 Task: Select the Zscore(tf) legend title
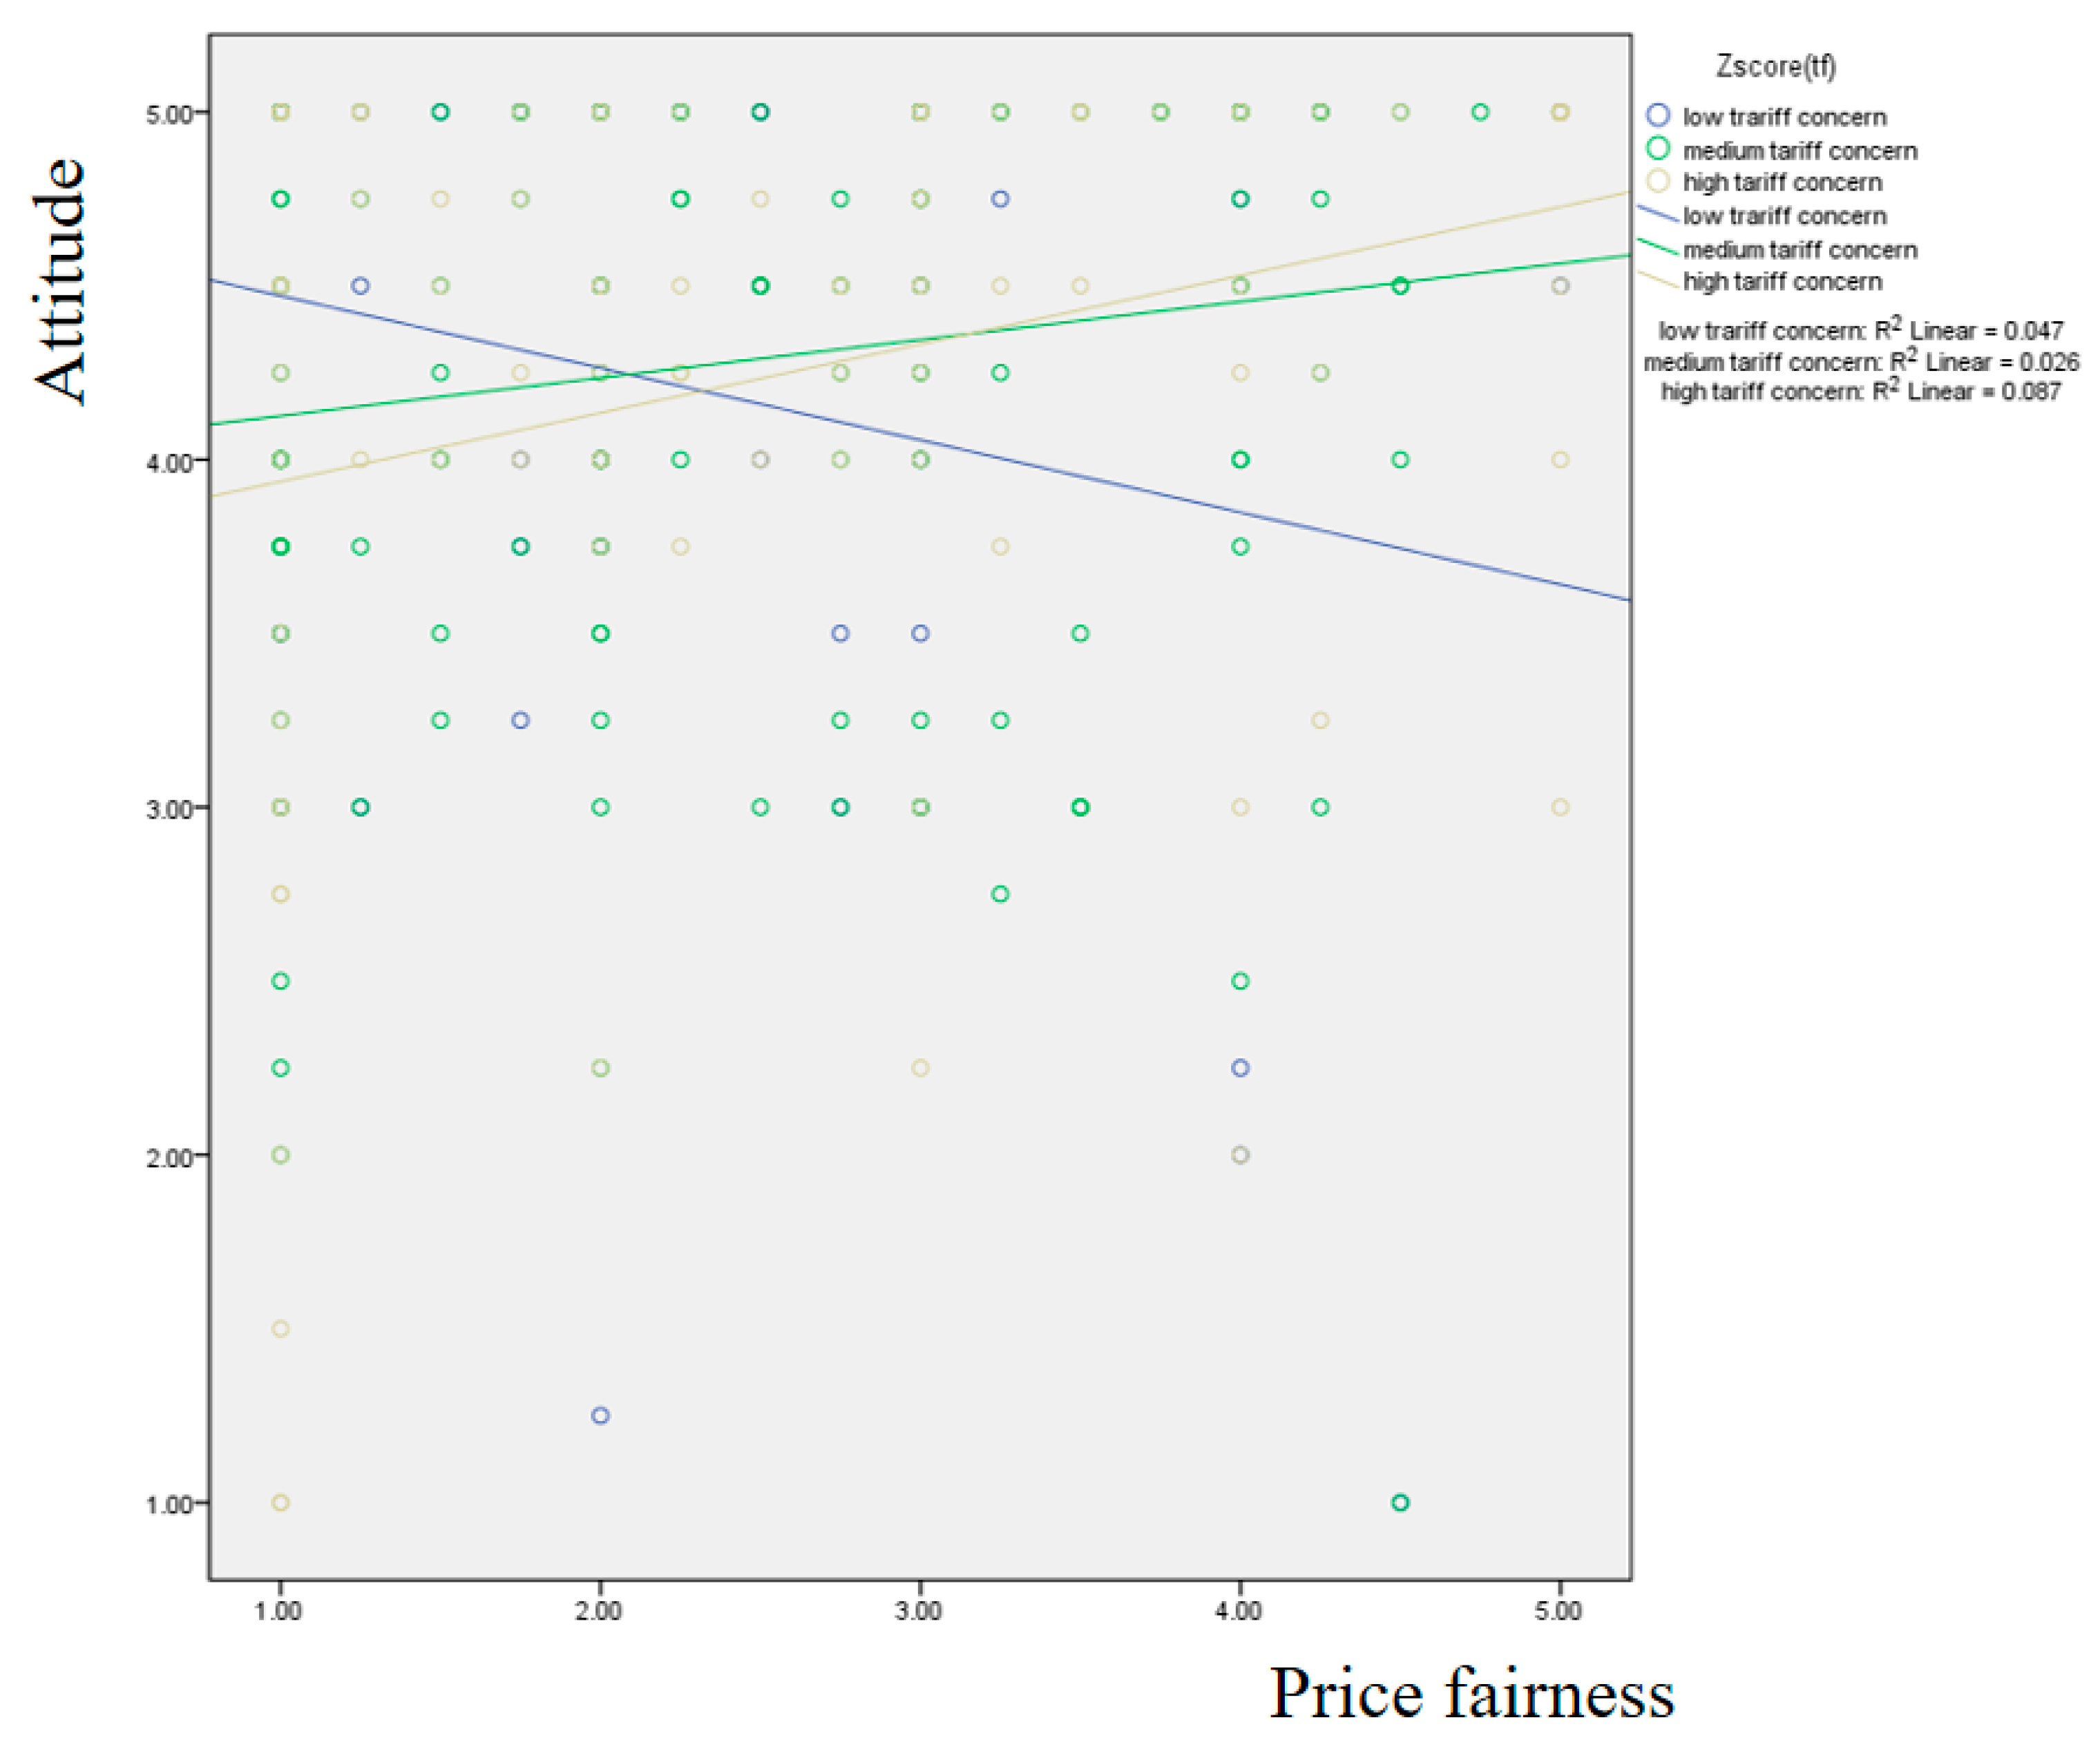point(1775,66)
